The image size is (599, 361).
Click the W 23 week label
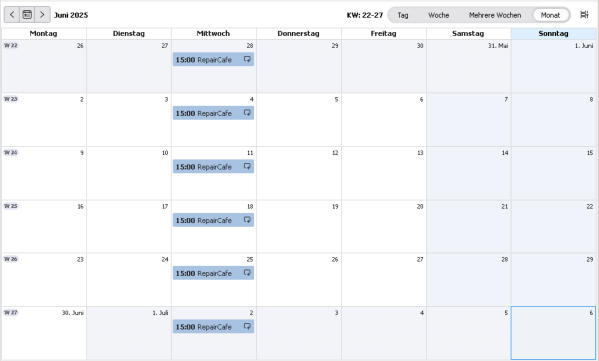(11, 99)
